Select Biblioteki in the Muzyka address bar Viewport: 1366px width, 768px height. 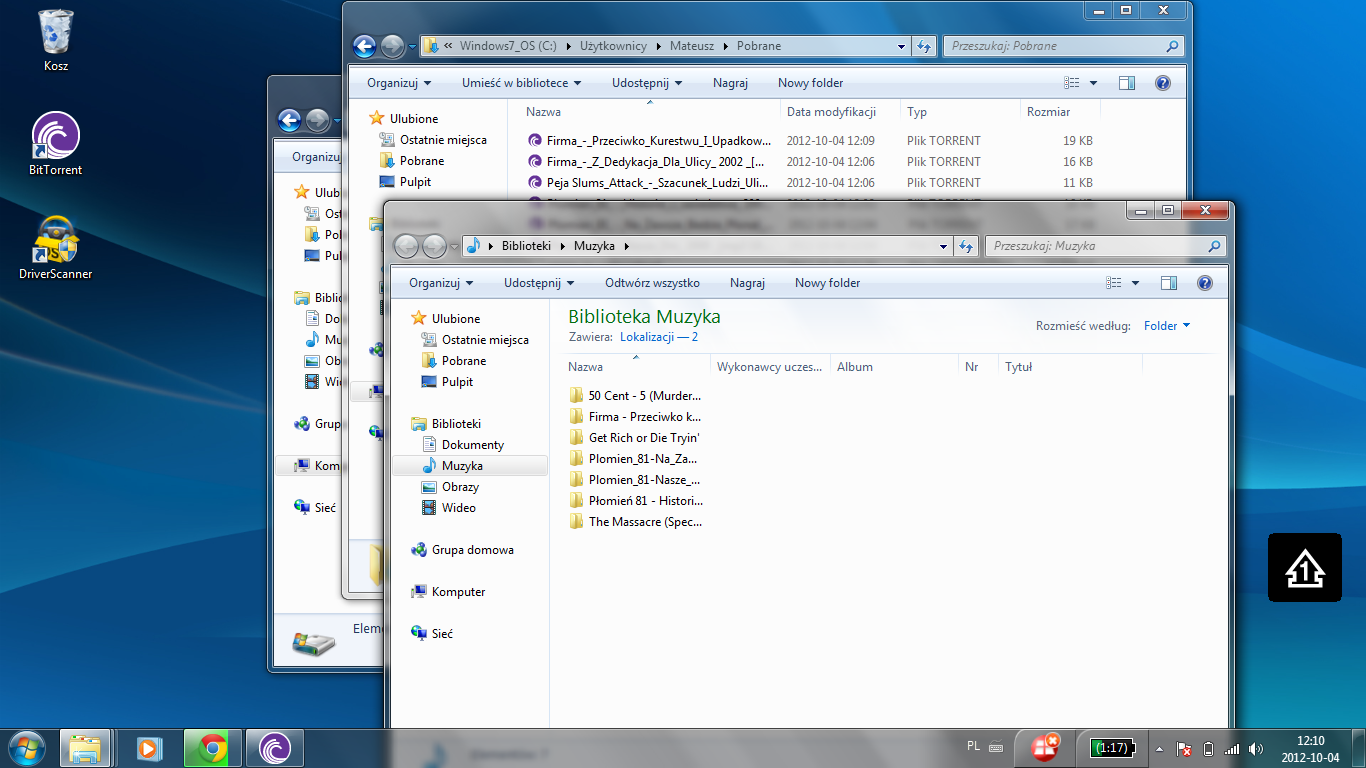pyautogui.click(x=524, y=246)
